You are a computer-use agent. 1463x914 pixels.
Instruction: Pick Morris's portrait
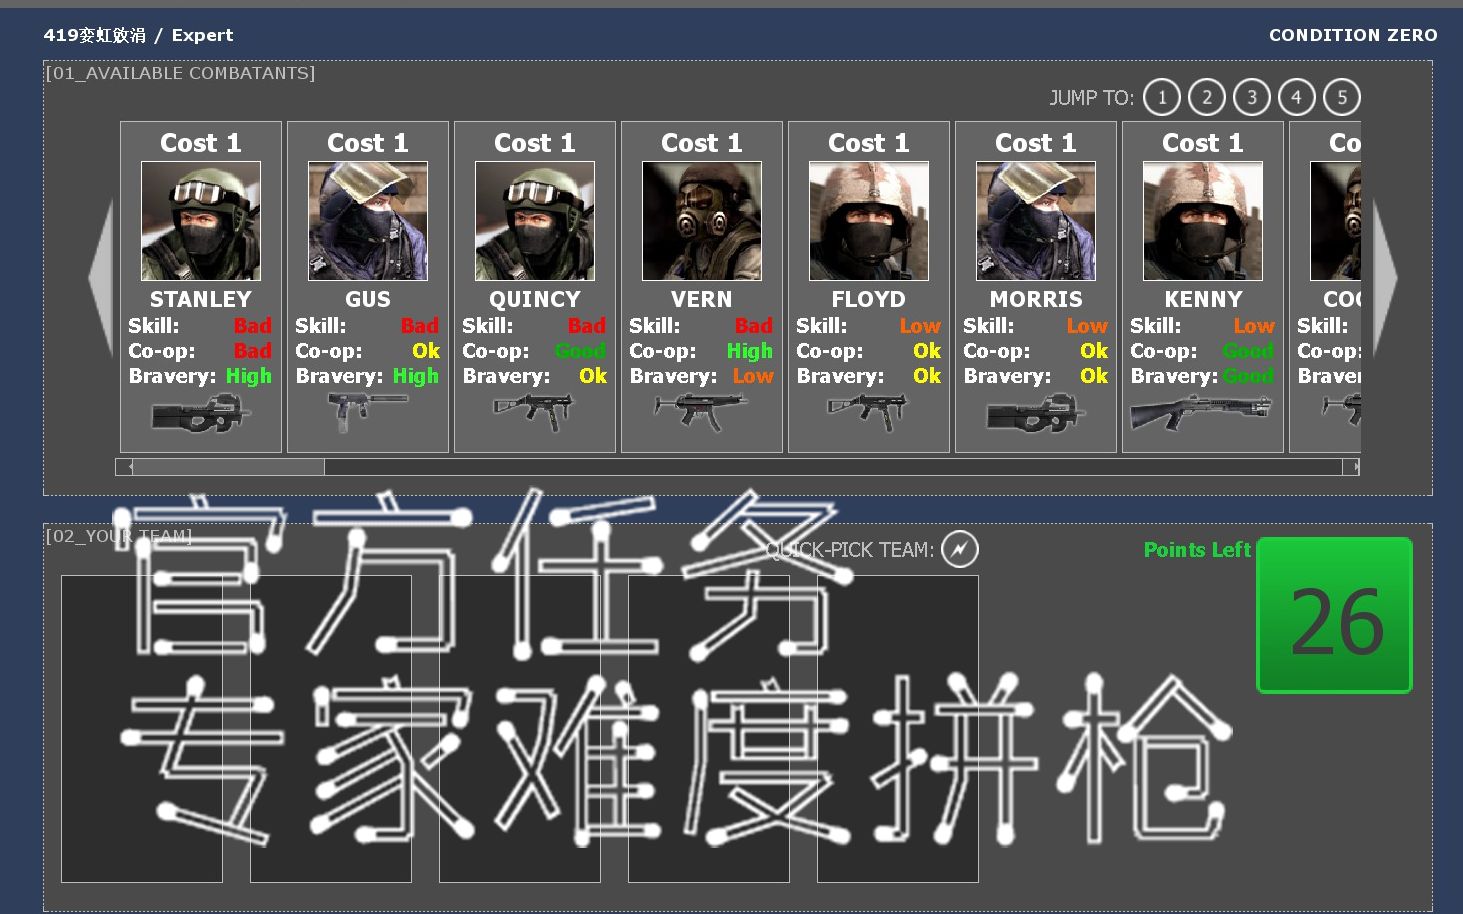tap(1036, 221)
